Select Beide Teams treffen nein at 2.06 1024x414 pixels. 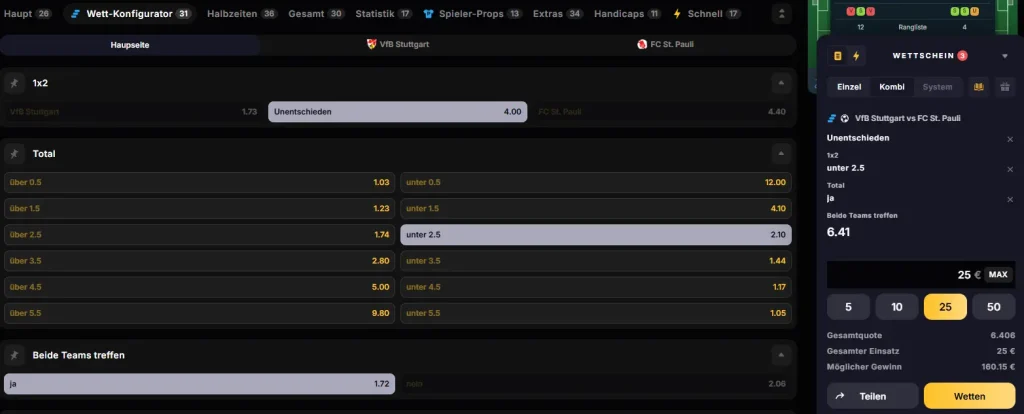click(596, 384)
